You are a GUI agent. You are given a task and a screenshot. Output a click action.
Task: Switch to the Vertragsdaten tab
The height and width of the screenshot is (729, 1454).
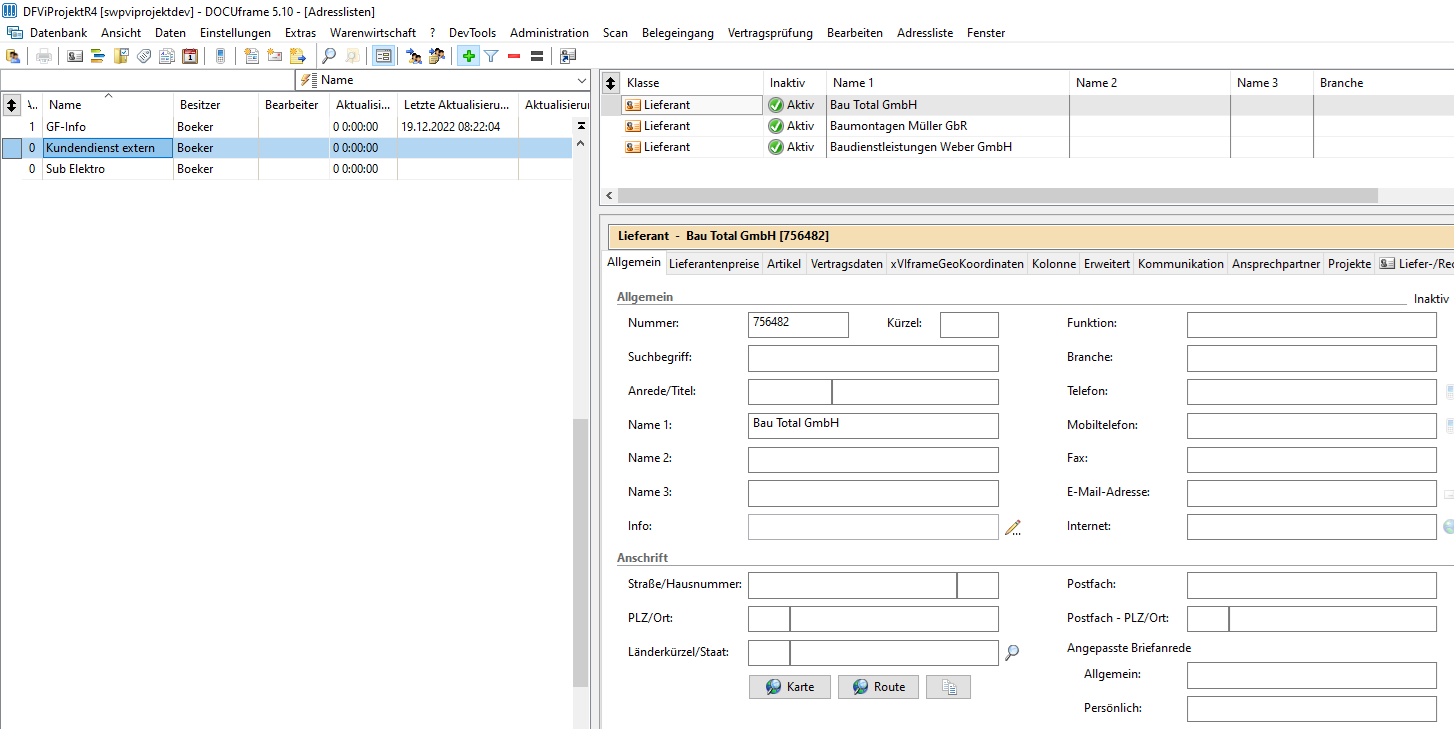pyautogui.click(x=847, y=264)
